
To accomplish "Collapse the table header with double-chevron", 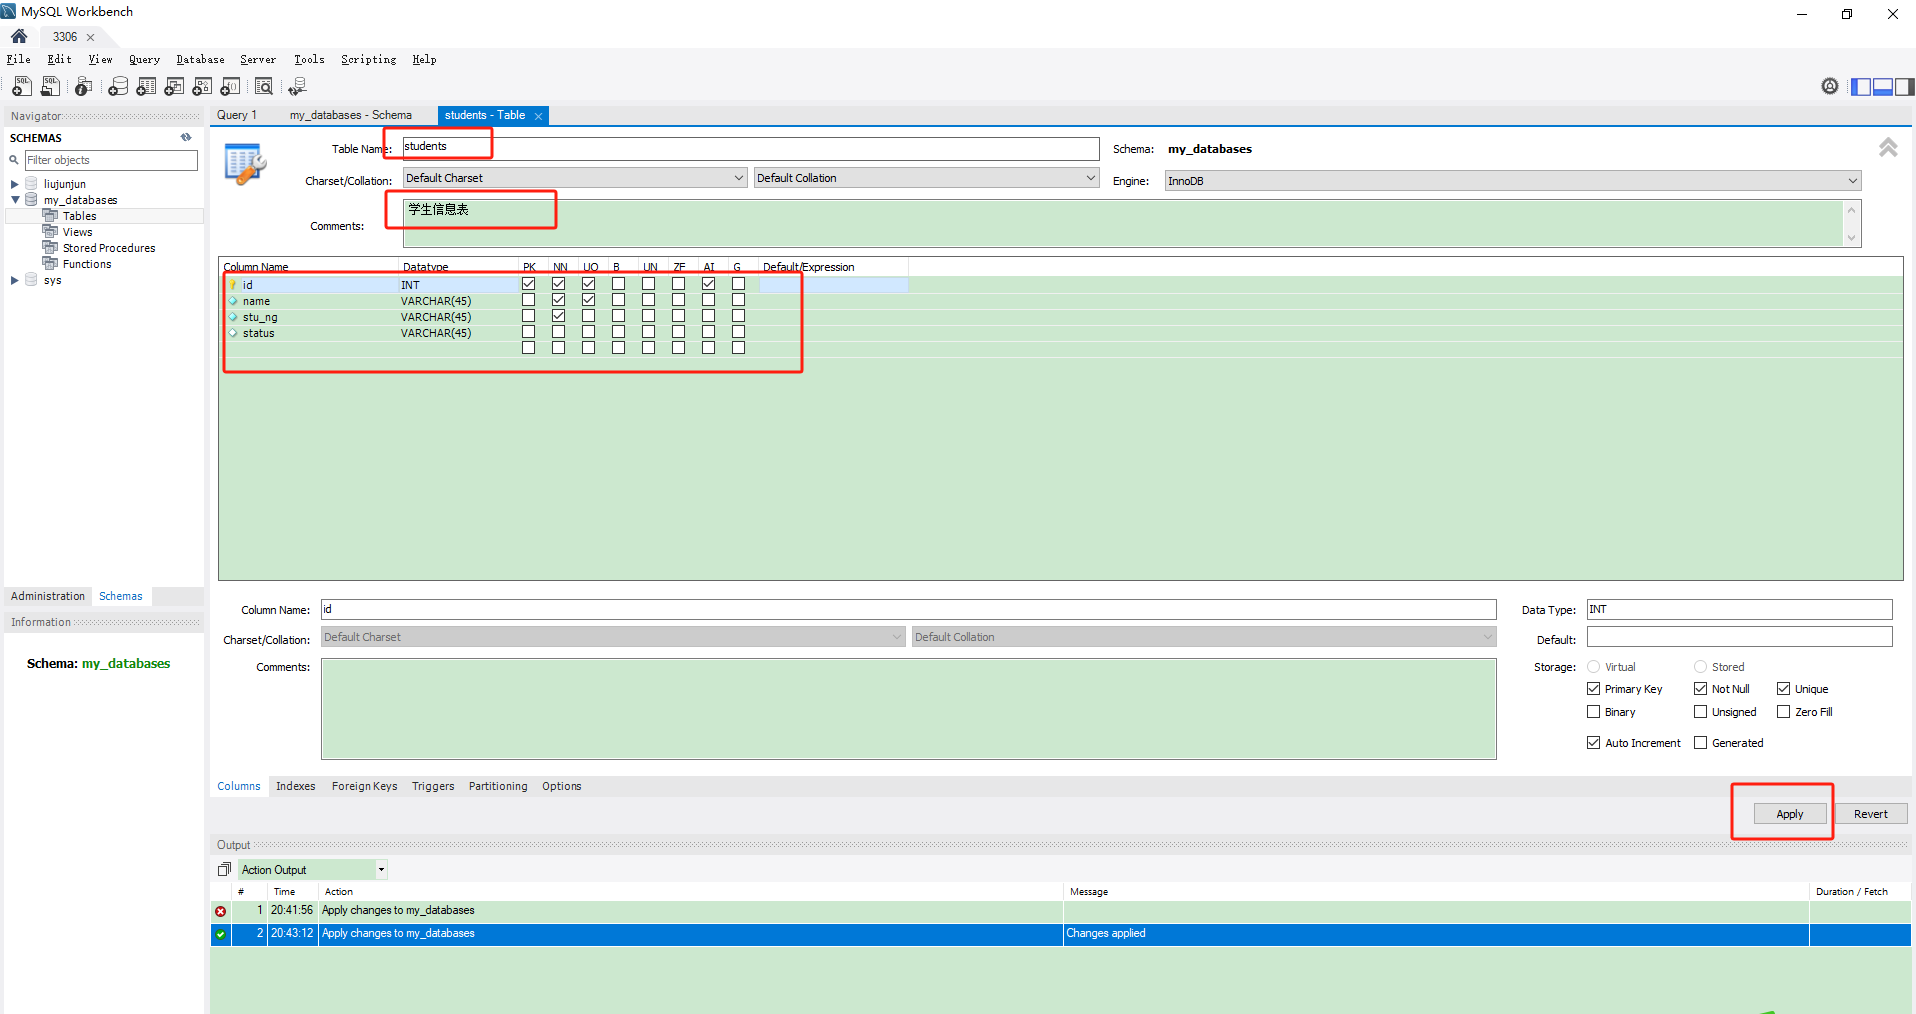I will 1888,147.
